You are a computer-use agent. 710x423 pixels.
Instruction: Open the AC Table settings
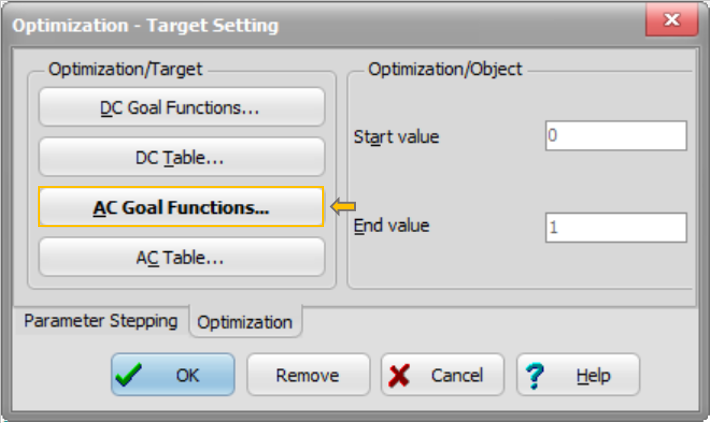[x=181, y=257]
